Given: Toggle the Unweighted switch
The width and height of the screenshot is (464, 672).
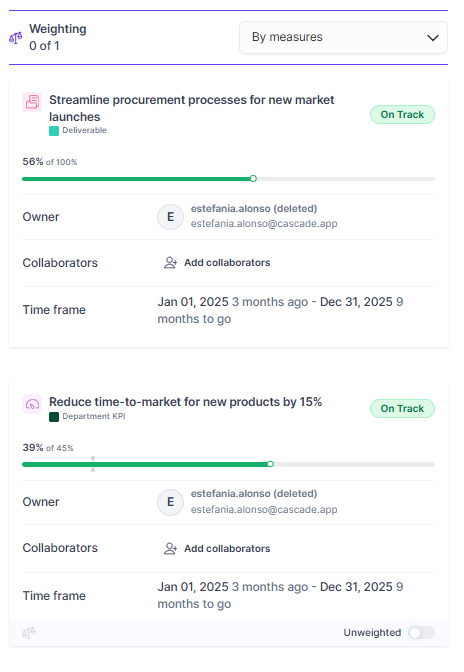Looking at the screenshot, I should click(422, 633).
